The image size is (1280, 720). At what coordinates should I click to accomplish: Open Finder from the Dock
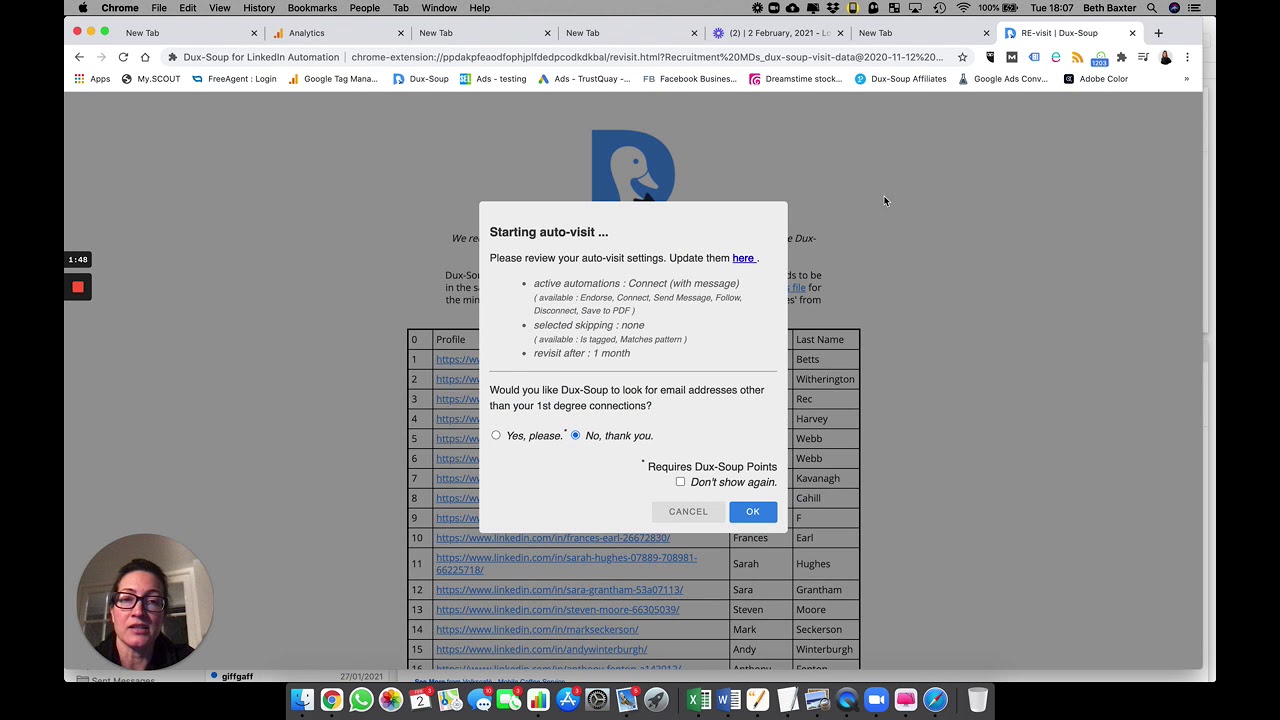(x=302, y=700)
